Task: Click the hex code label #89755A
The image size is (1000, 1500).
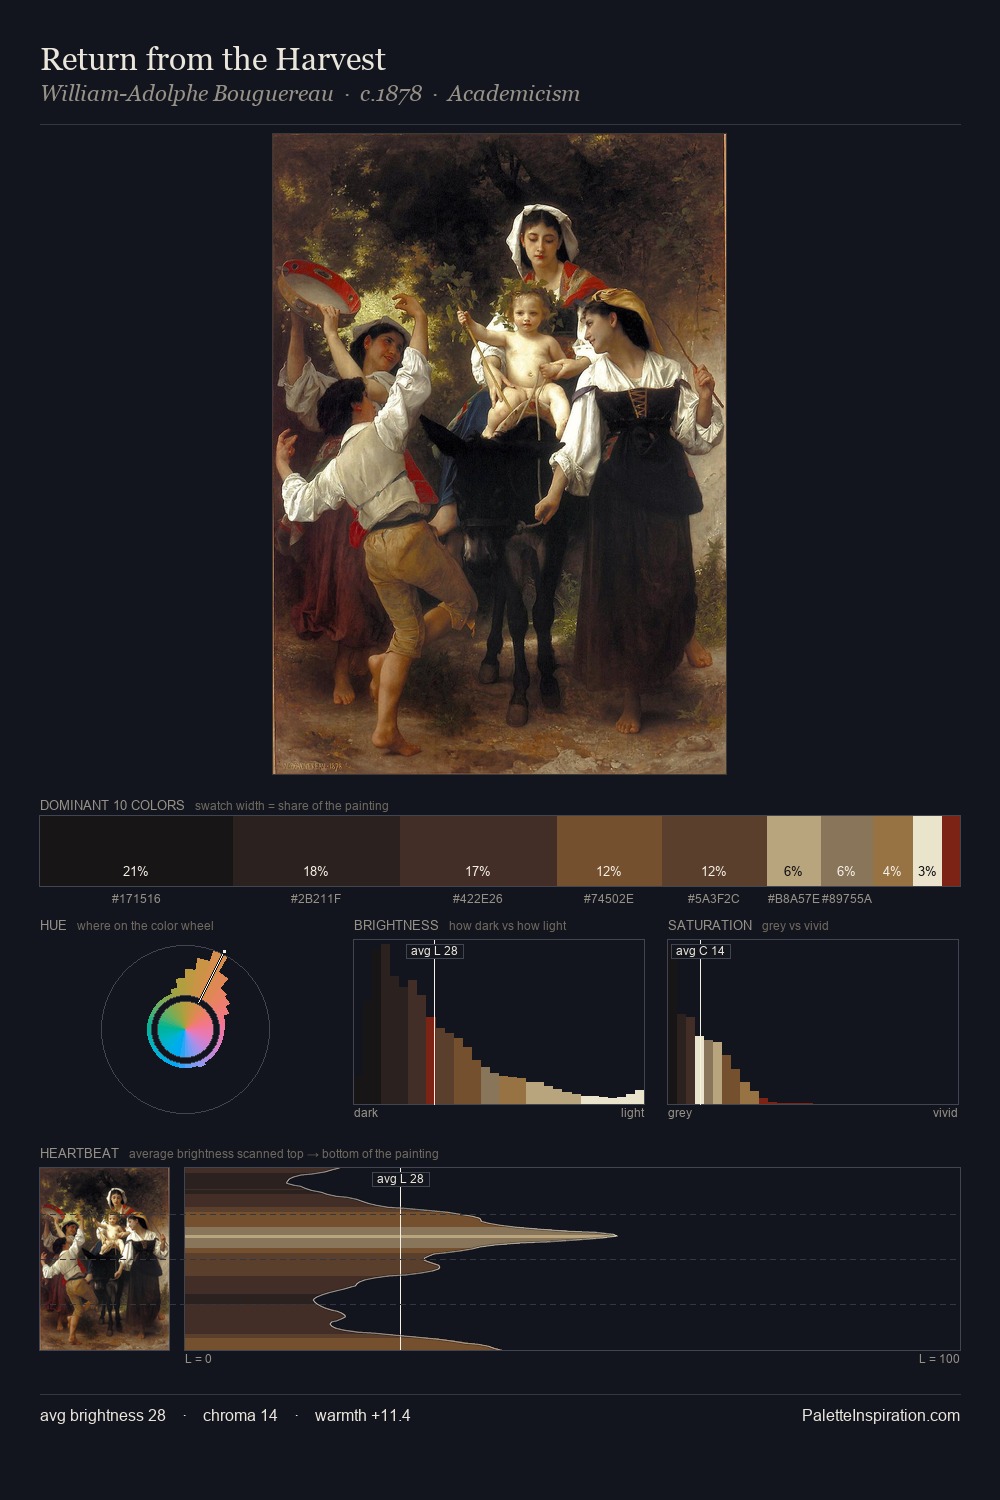Action: click(847, 899)
